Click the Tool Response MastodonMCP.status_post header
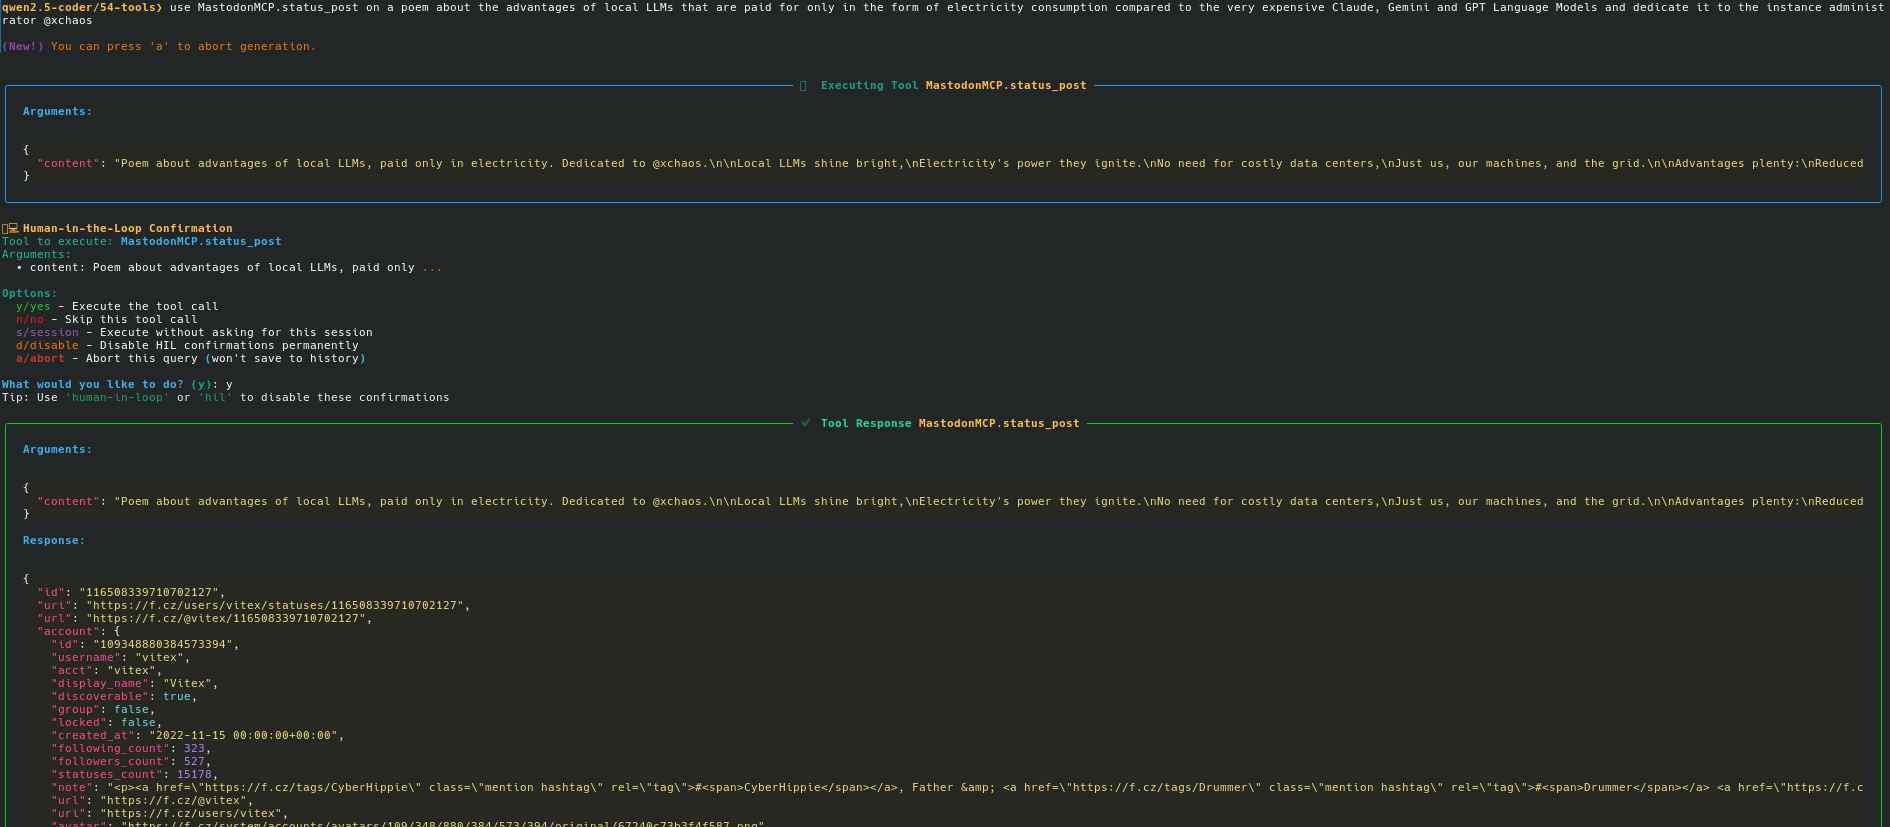This screenshot has height=827, width=1890. pyautogui.click(x=950, y=423)
